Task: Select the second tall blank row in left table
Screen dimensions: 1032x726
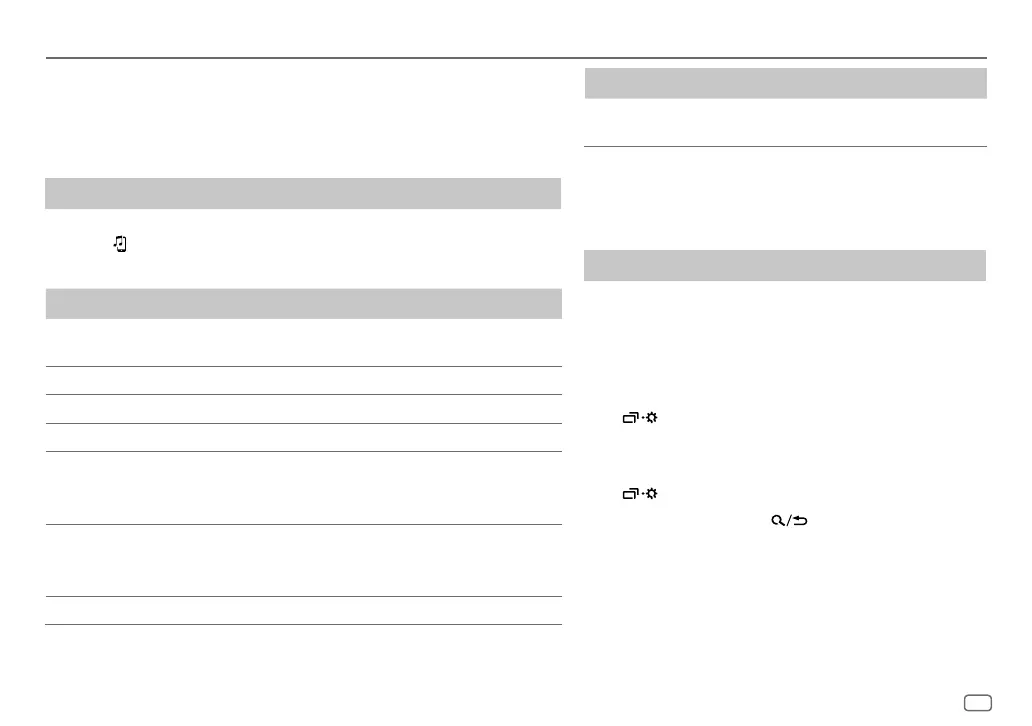Action: pyautogui.click(x=303, y=560)
